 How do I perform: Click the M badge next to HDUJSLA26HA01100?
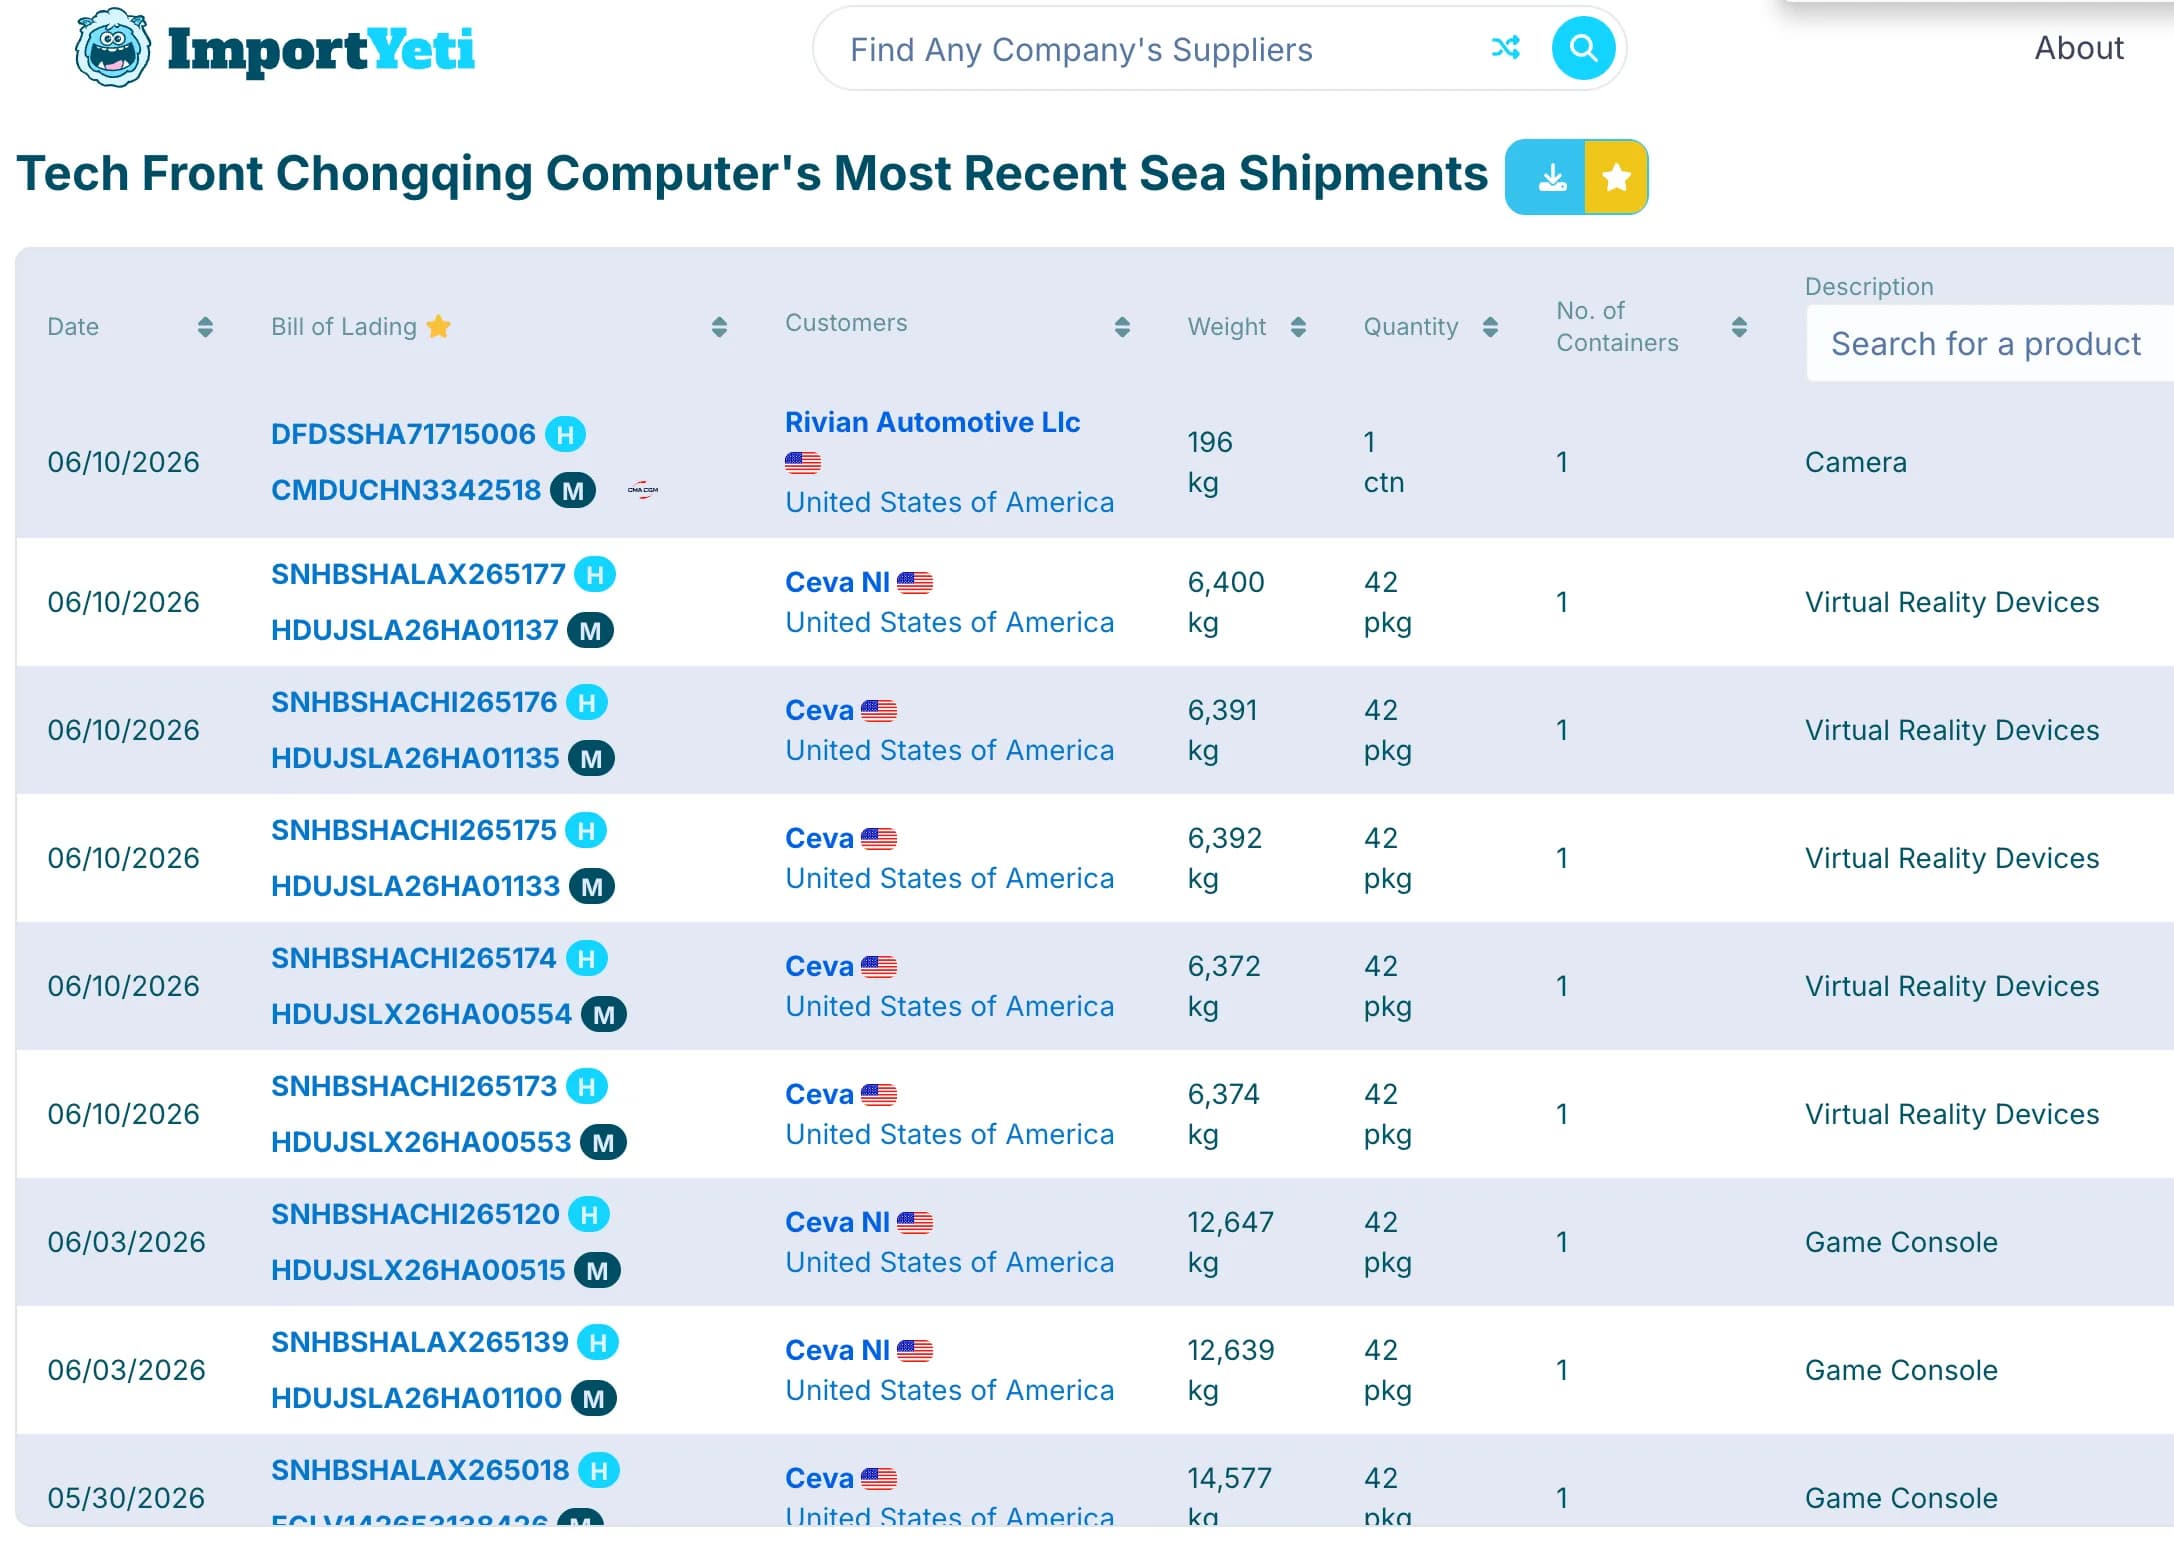pyautogui.click(x=594, y=1398)
